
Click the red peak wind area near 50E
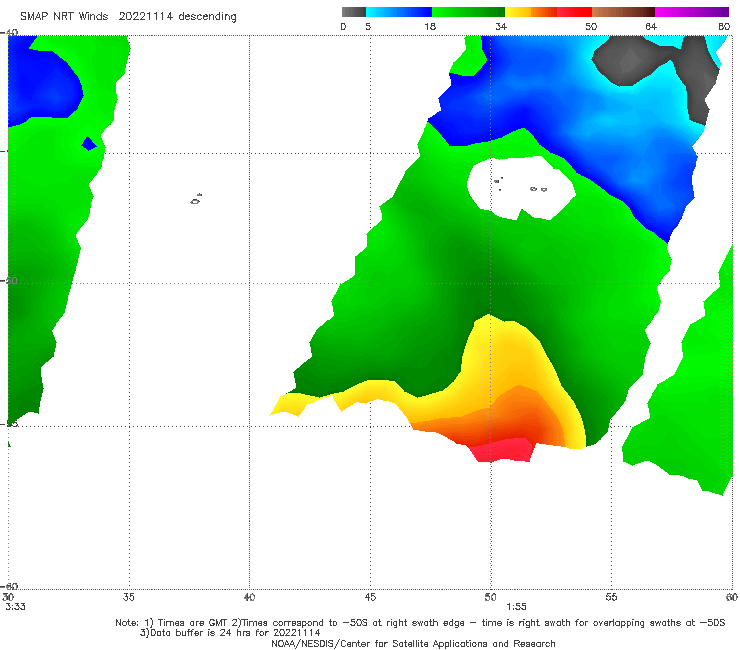coord(503,451)
